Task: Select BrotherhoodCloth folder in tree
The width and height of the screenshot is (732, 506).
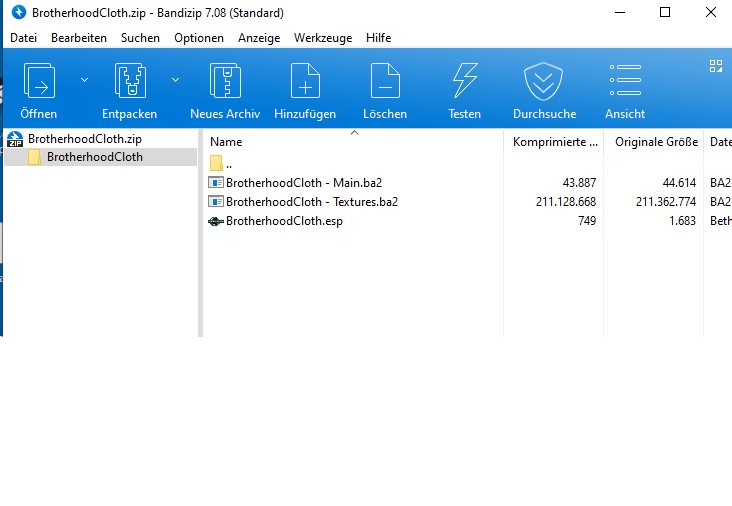Action: point(94,157)
